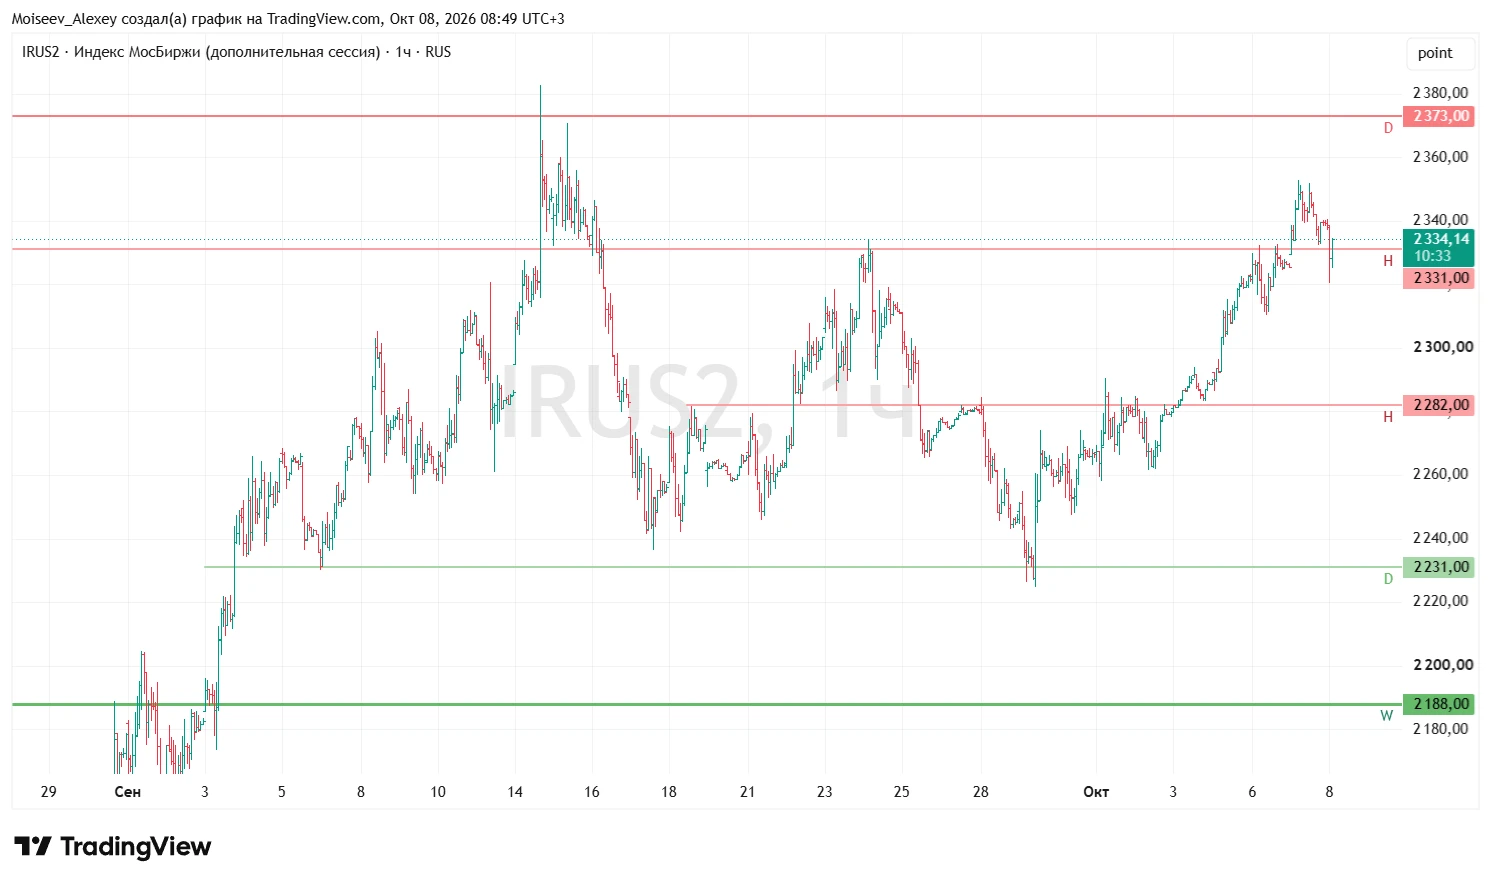Click the header line with Moiseev_Alexey's chart credit

point(288,19)
